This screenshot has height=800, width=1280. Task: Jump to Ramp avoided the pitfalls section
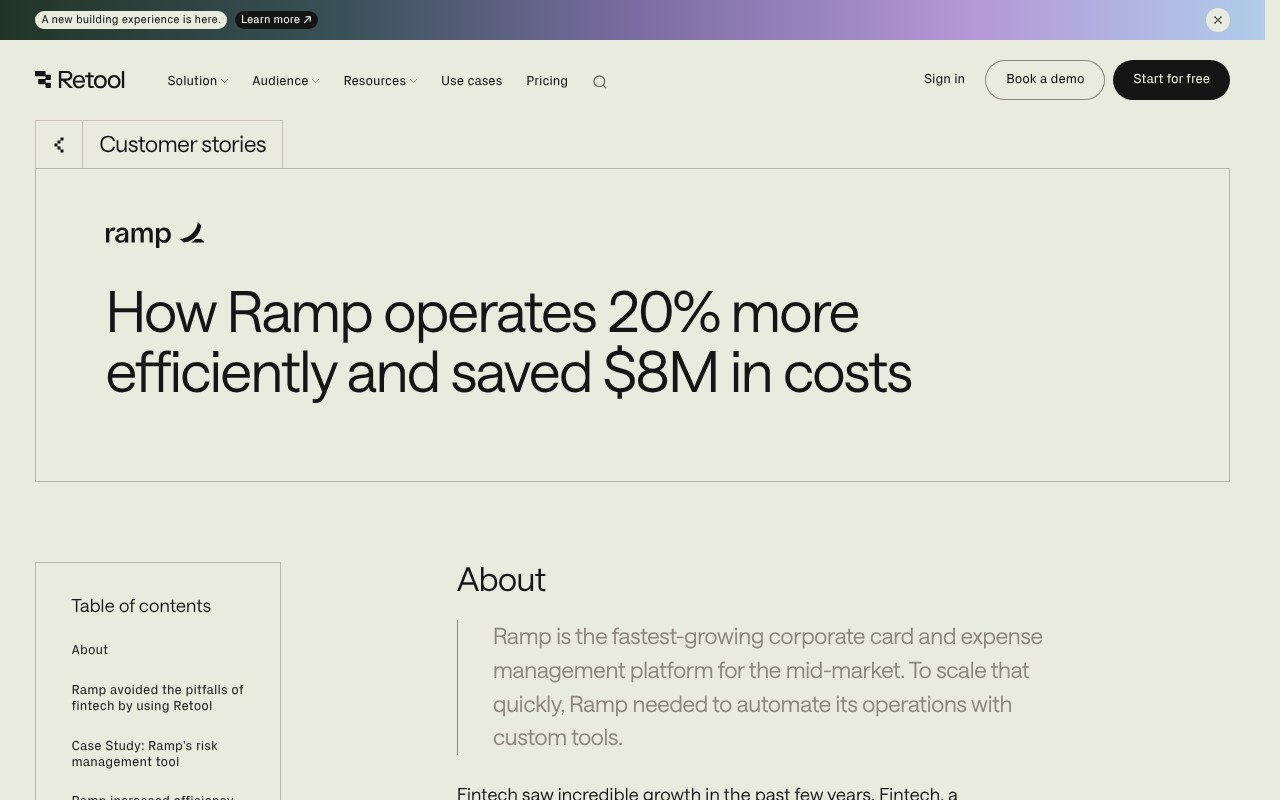point(158,698)
